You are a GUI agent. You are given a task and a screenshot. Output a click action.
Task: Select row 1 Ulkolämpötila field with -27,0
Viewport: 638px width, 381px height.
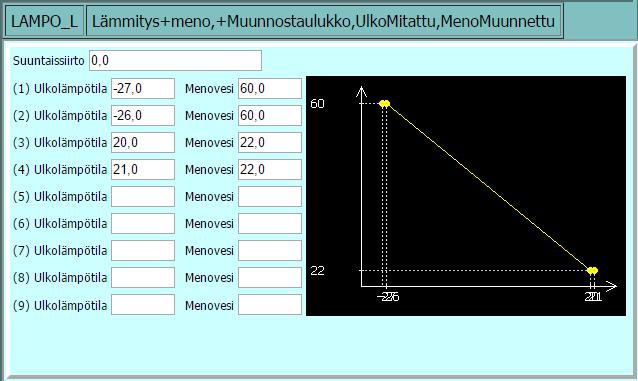(143, 88)
